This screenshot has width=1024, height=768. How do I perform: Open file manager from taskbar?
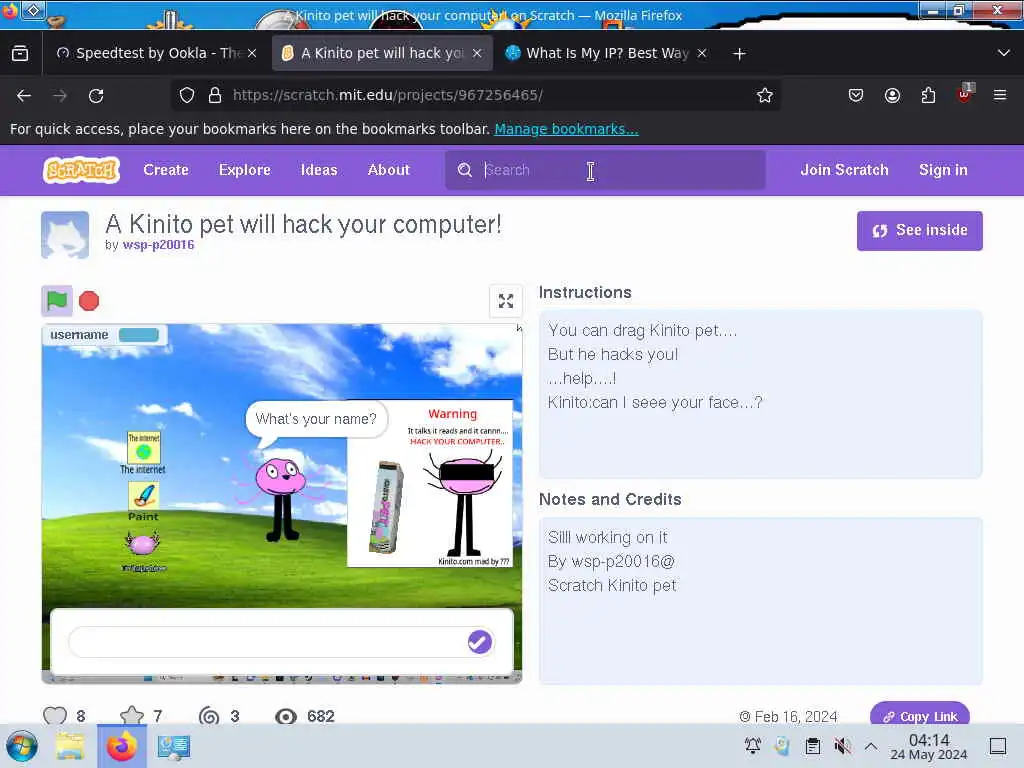(70, 746)
